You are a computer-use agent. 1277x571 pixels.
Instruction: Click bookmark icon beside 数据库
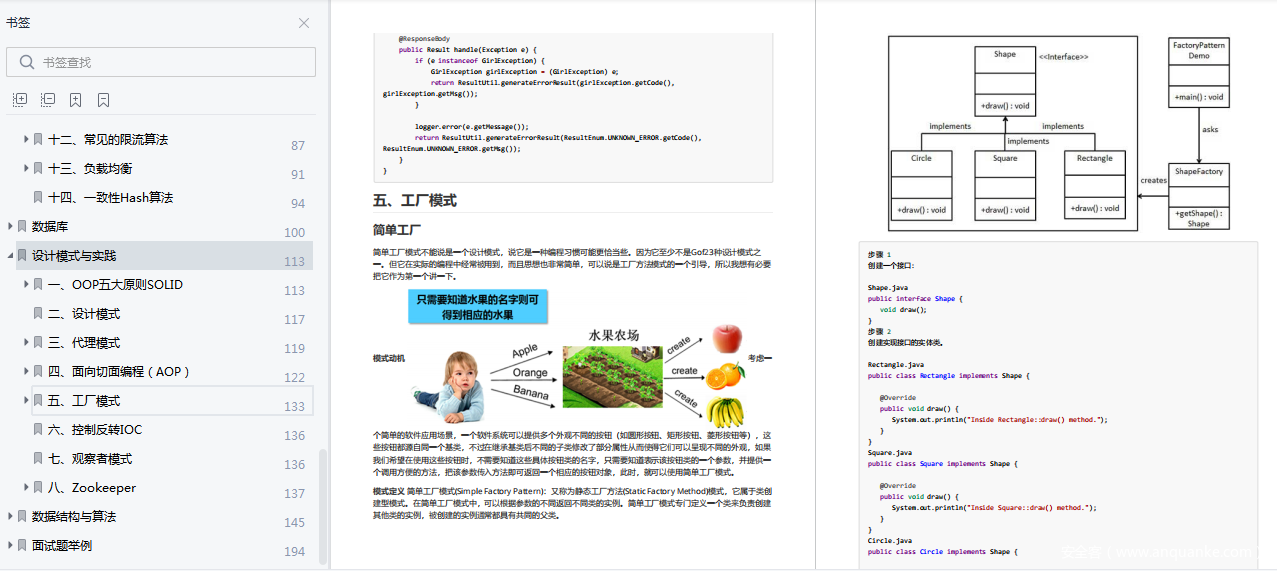[x=22, y=226]
